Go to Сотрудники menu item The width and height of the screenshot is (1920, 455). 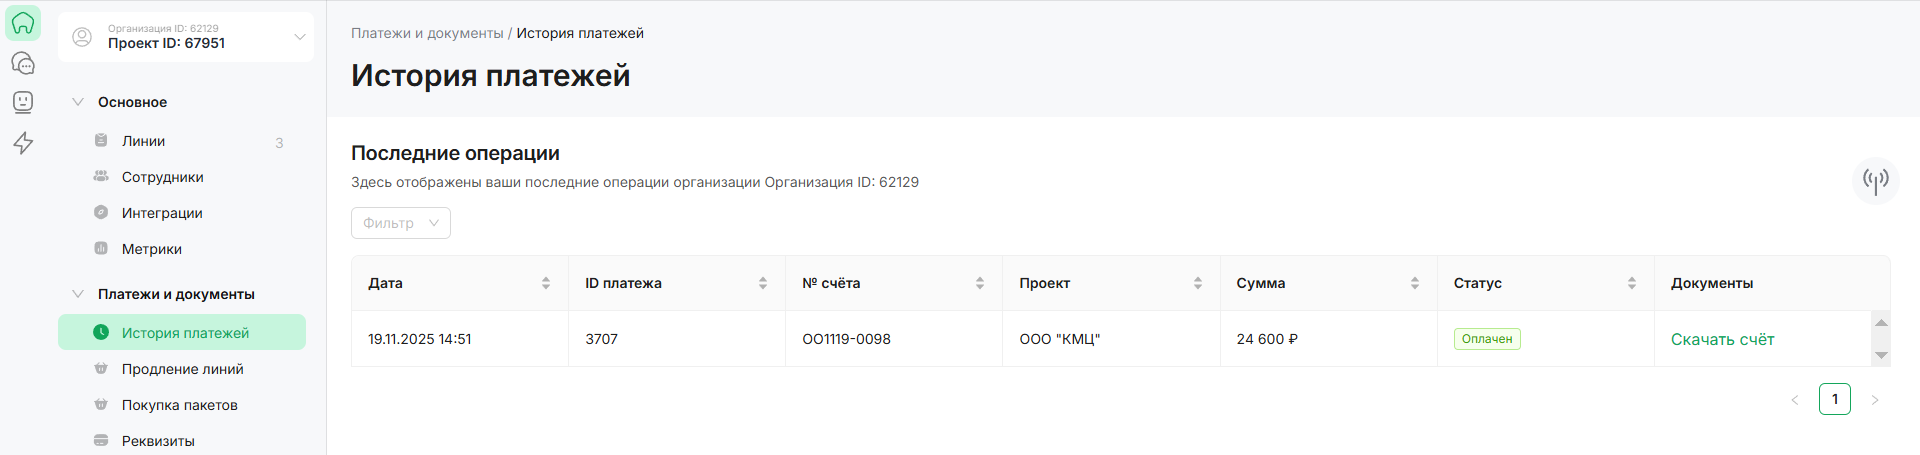(x=162, y=177)
